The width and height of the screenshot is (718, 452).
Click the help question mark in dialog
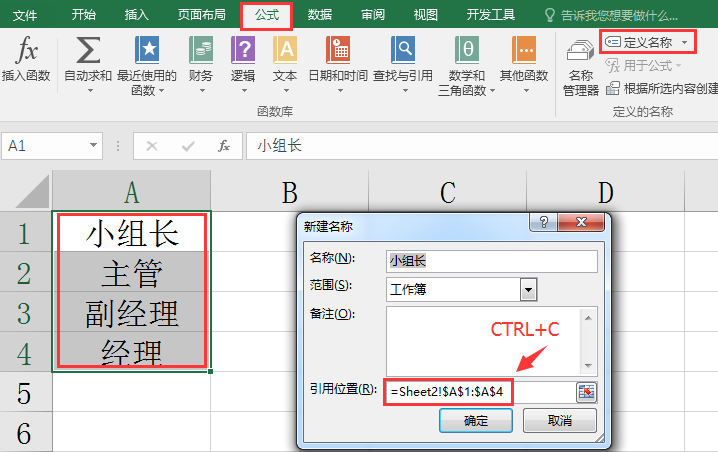pos(544,223)
